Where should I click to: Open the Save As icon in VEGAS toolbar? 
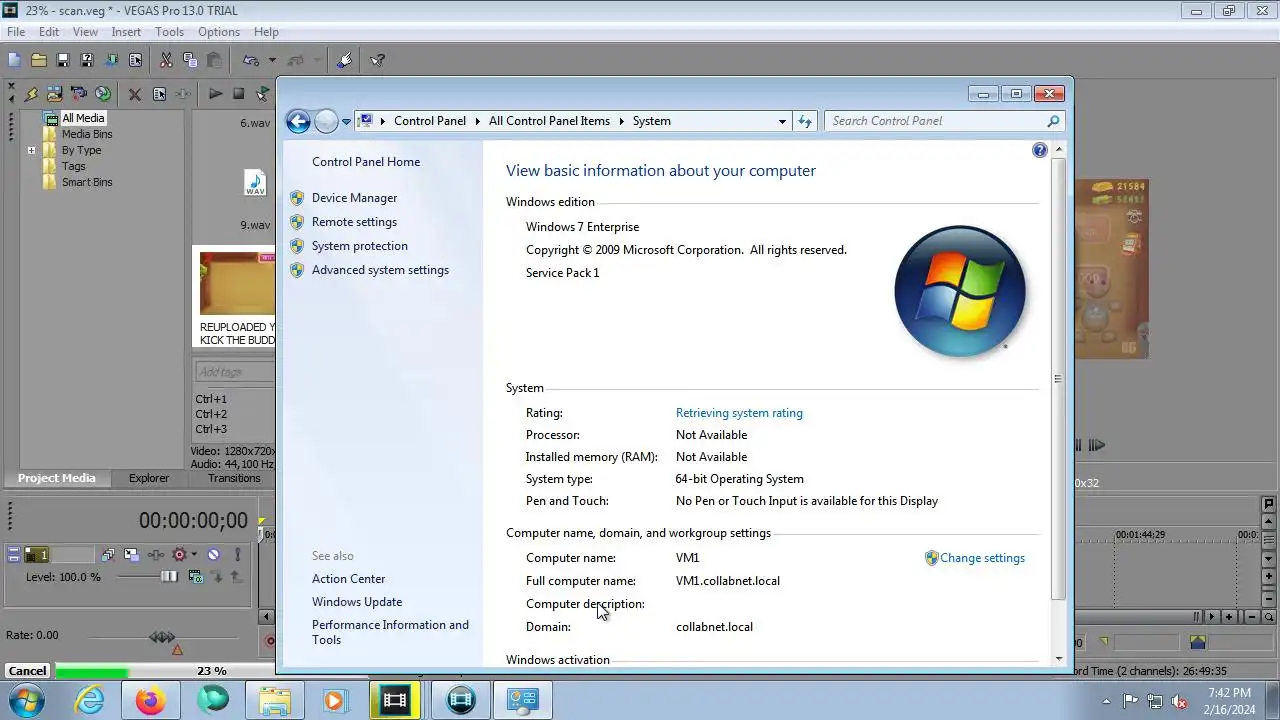click(x=87, y=60)
